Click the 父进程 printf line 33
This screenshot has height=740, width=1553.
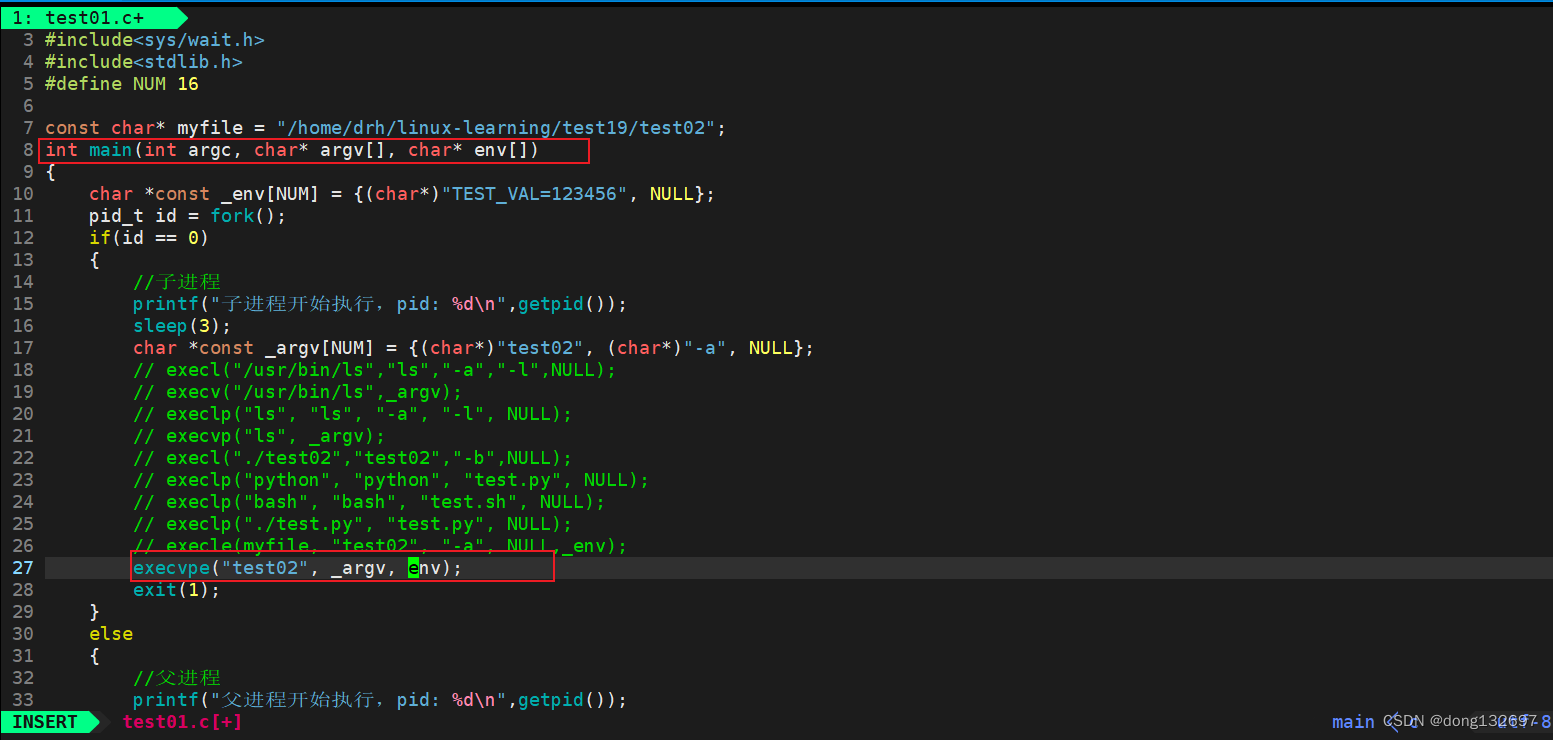click(380, 700)
